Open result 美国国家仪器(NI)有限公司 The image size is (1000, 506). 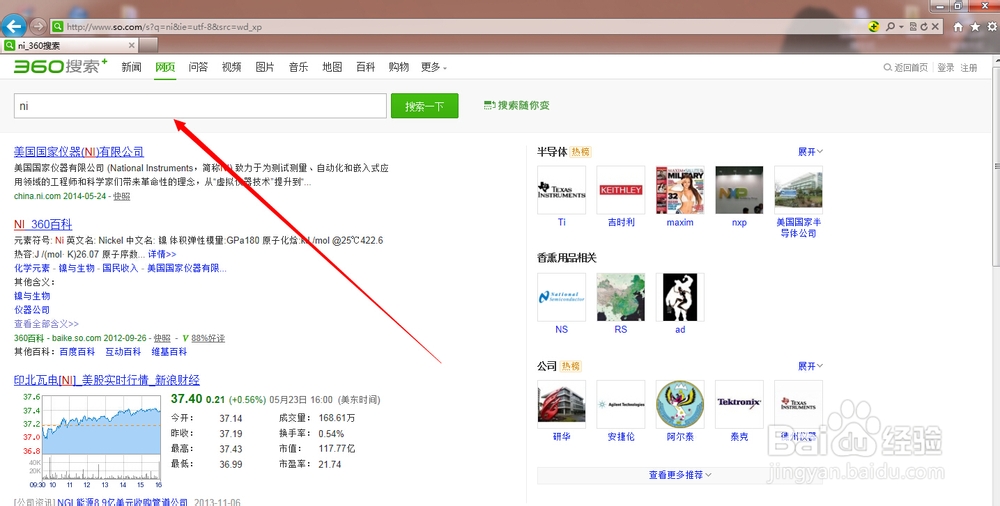pyautogui.click(x=79, y=152)
